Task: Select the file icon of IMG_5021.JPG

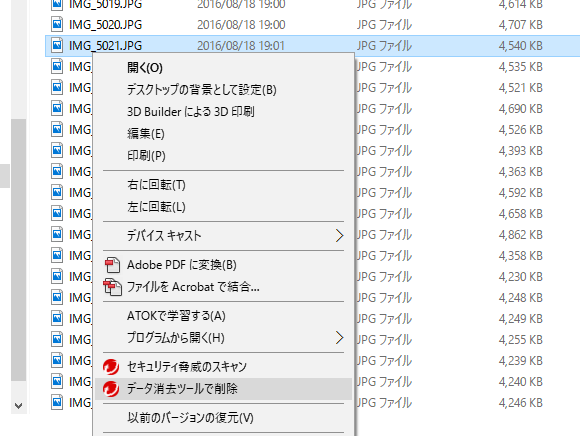Action: pyautogui.click(x=57, y=45)
